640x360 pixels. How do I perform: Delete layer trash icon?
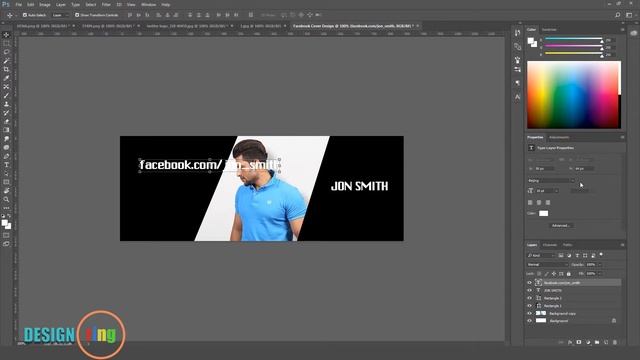(615, 342)
